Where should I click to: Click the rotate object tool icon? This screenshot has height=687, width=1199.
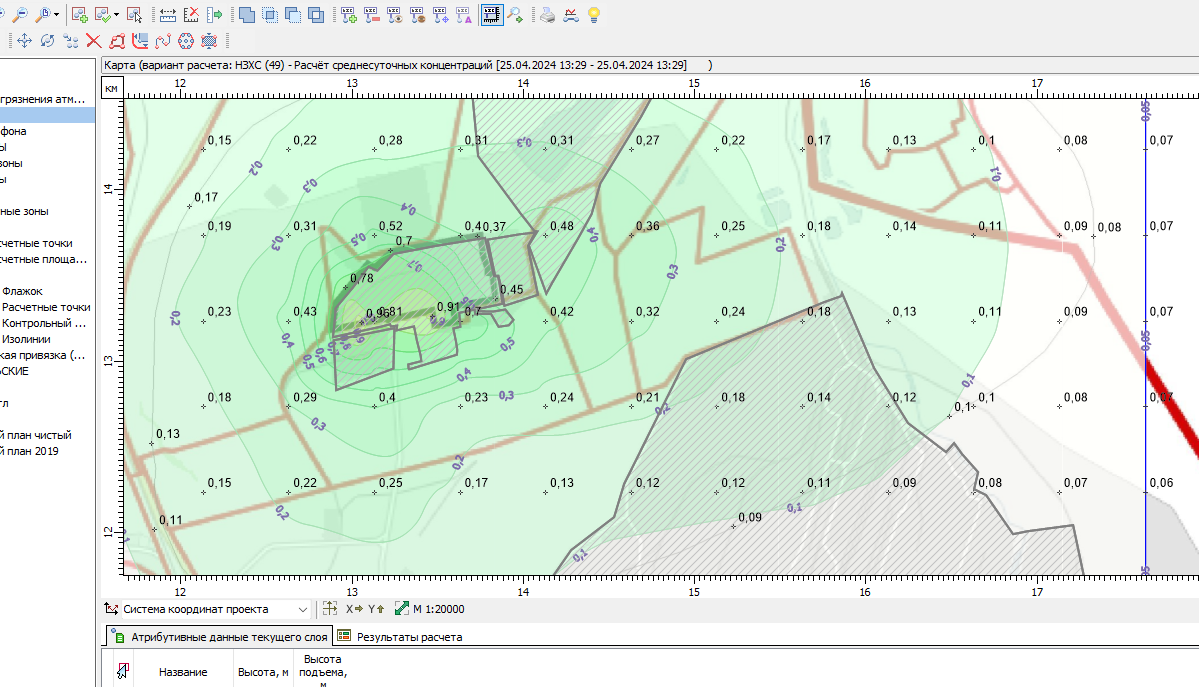click(47, 41)
